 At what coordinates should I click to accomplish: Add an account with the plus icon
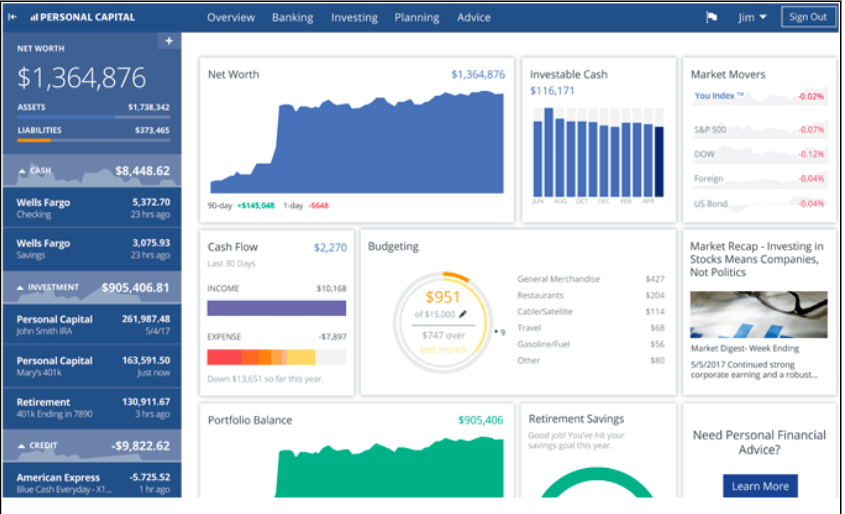(x=169, y=41)
